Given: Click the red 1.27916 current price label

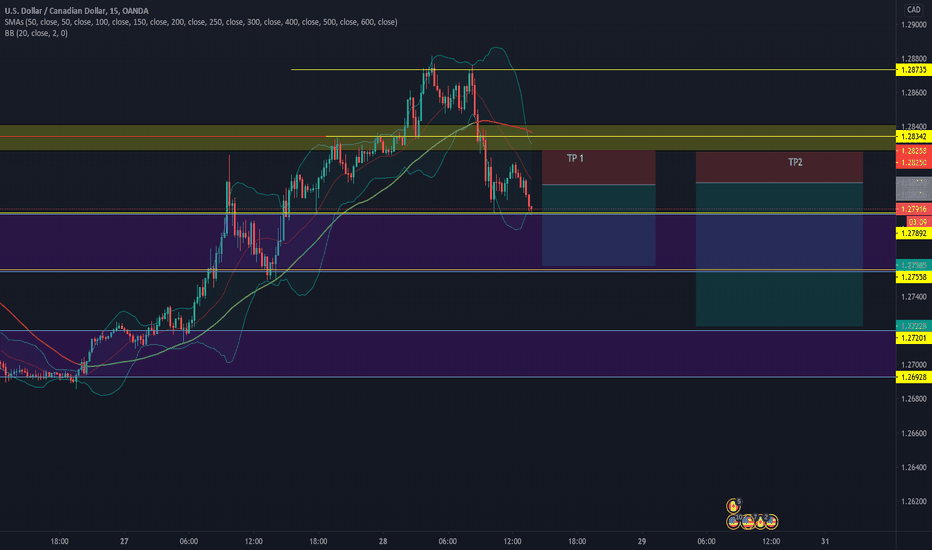Looking at the screenshot, I should [913, 209].
